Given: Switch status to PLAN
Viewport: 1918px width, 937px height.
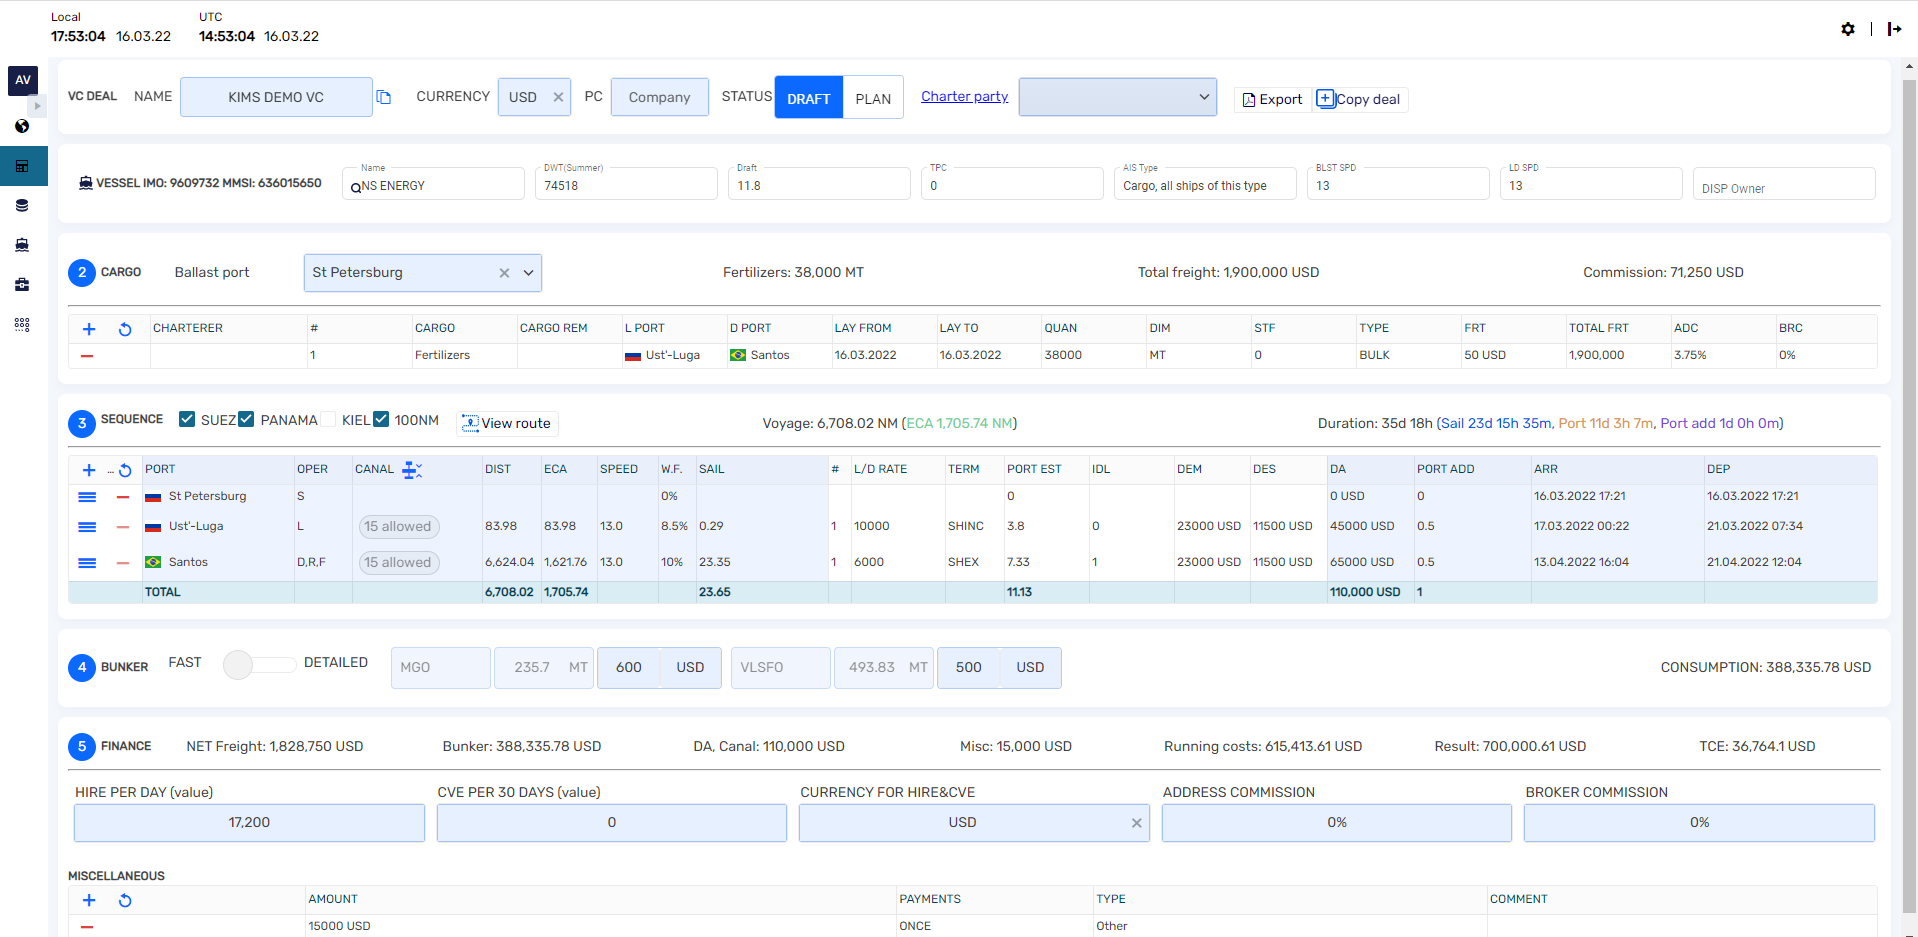Looking at the screenshot, I should 872,98.
